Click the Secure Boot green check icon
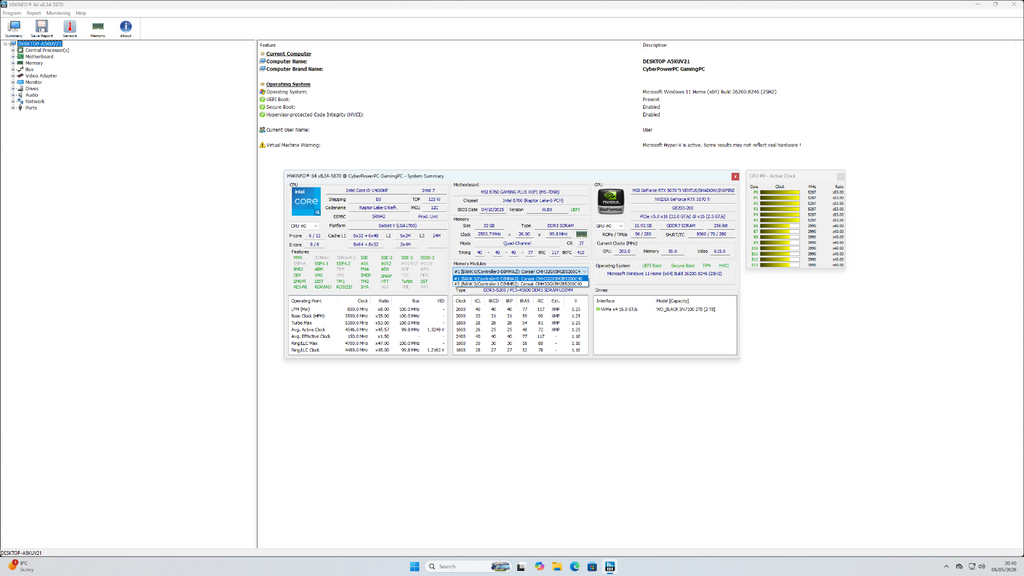1024x576 pixels. pos(263,107)
